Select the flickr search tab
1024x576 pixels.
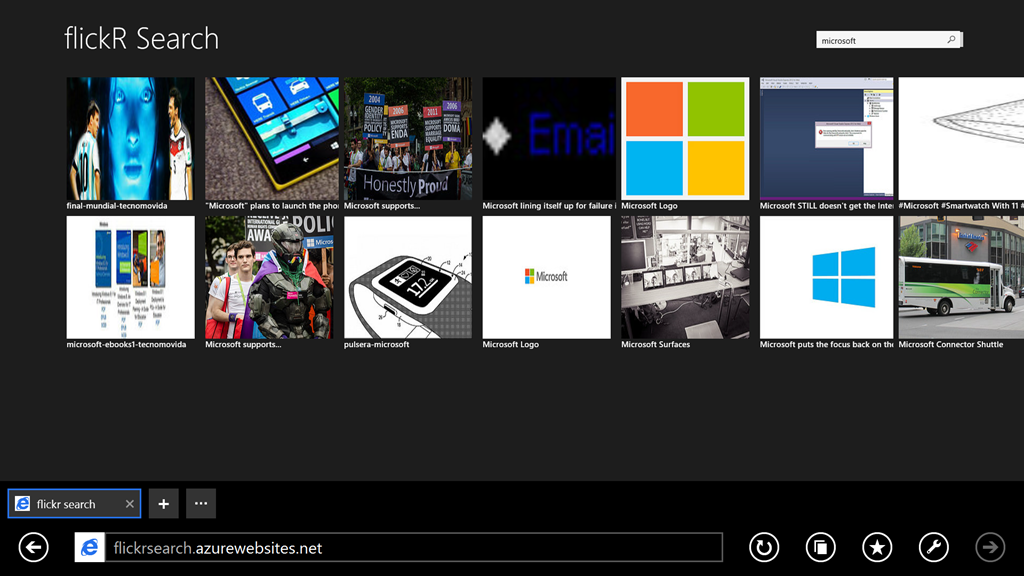74,504
